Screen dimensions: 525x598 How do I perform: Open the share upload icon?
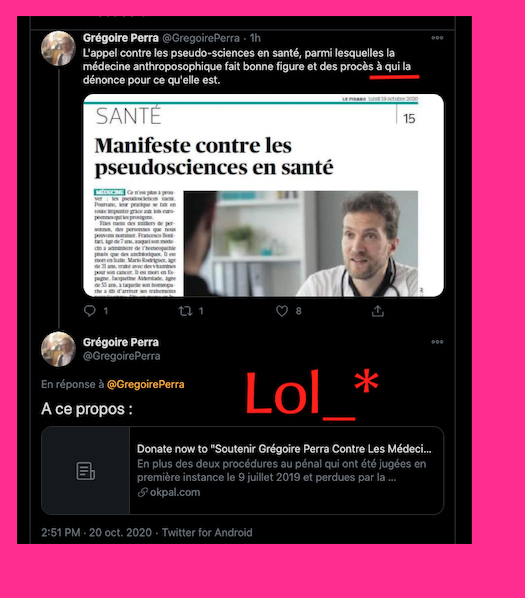point(377,311)
